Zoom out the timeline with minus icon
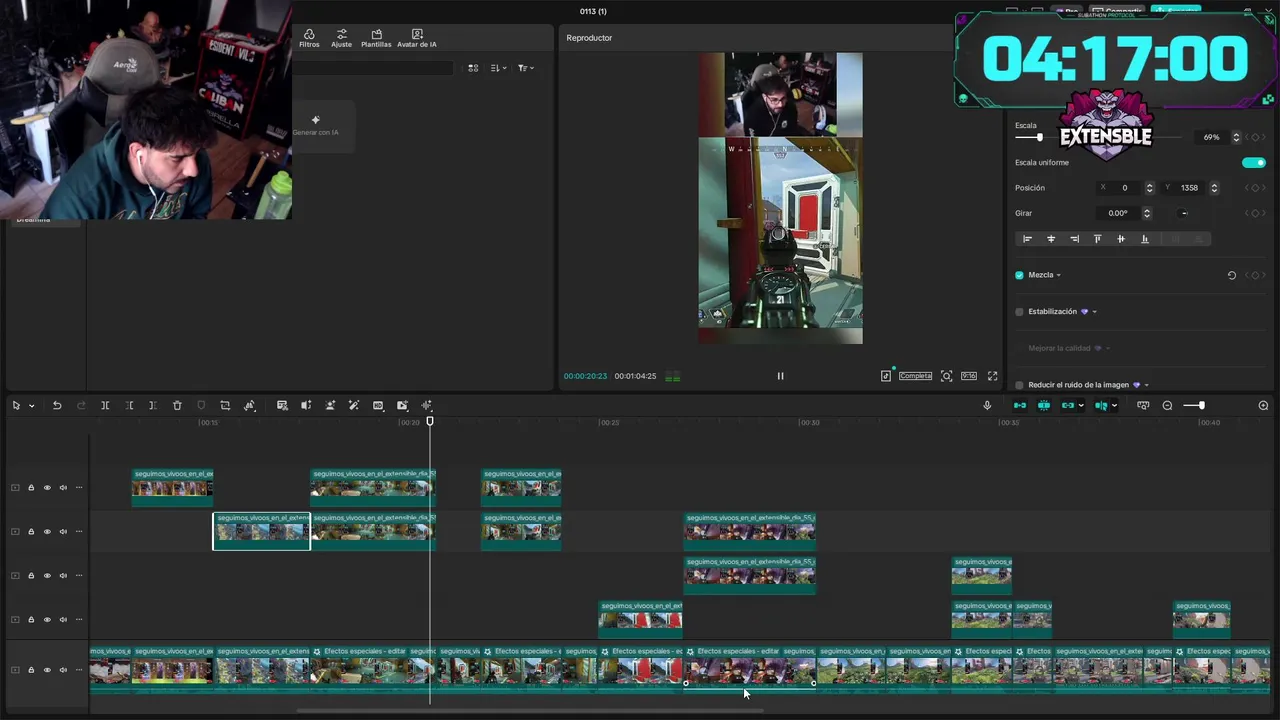The image size is (1280, 720). 1167,405
